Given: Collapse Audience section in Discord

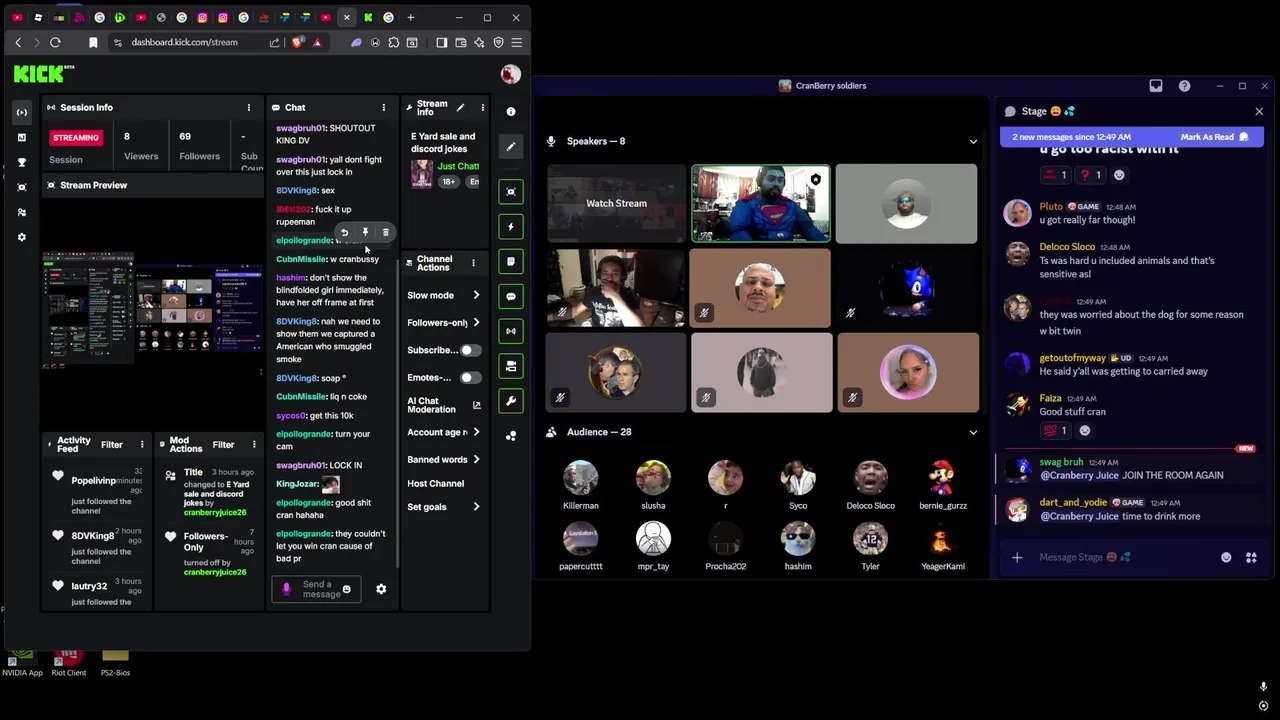Looking at the screenshot, I should tap(973, 432).
